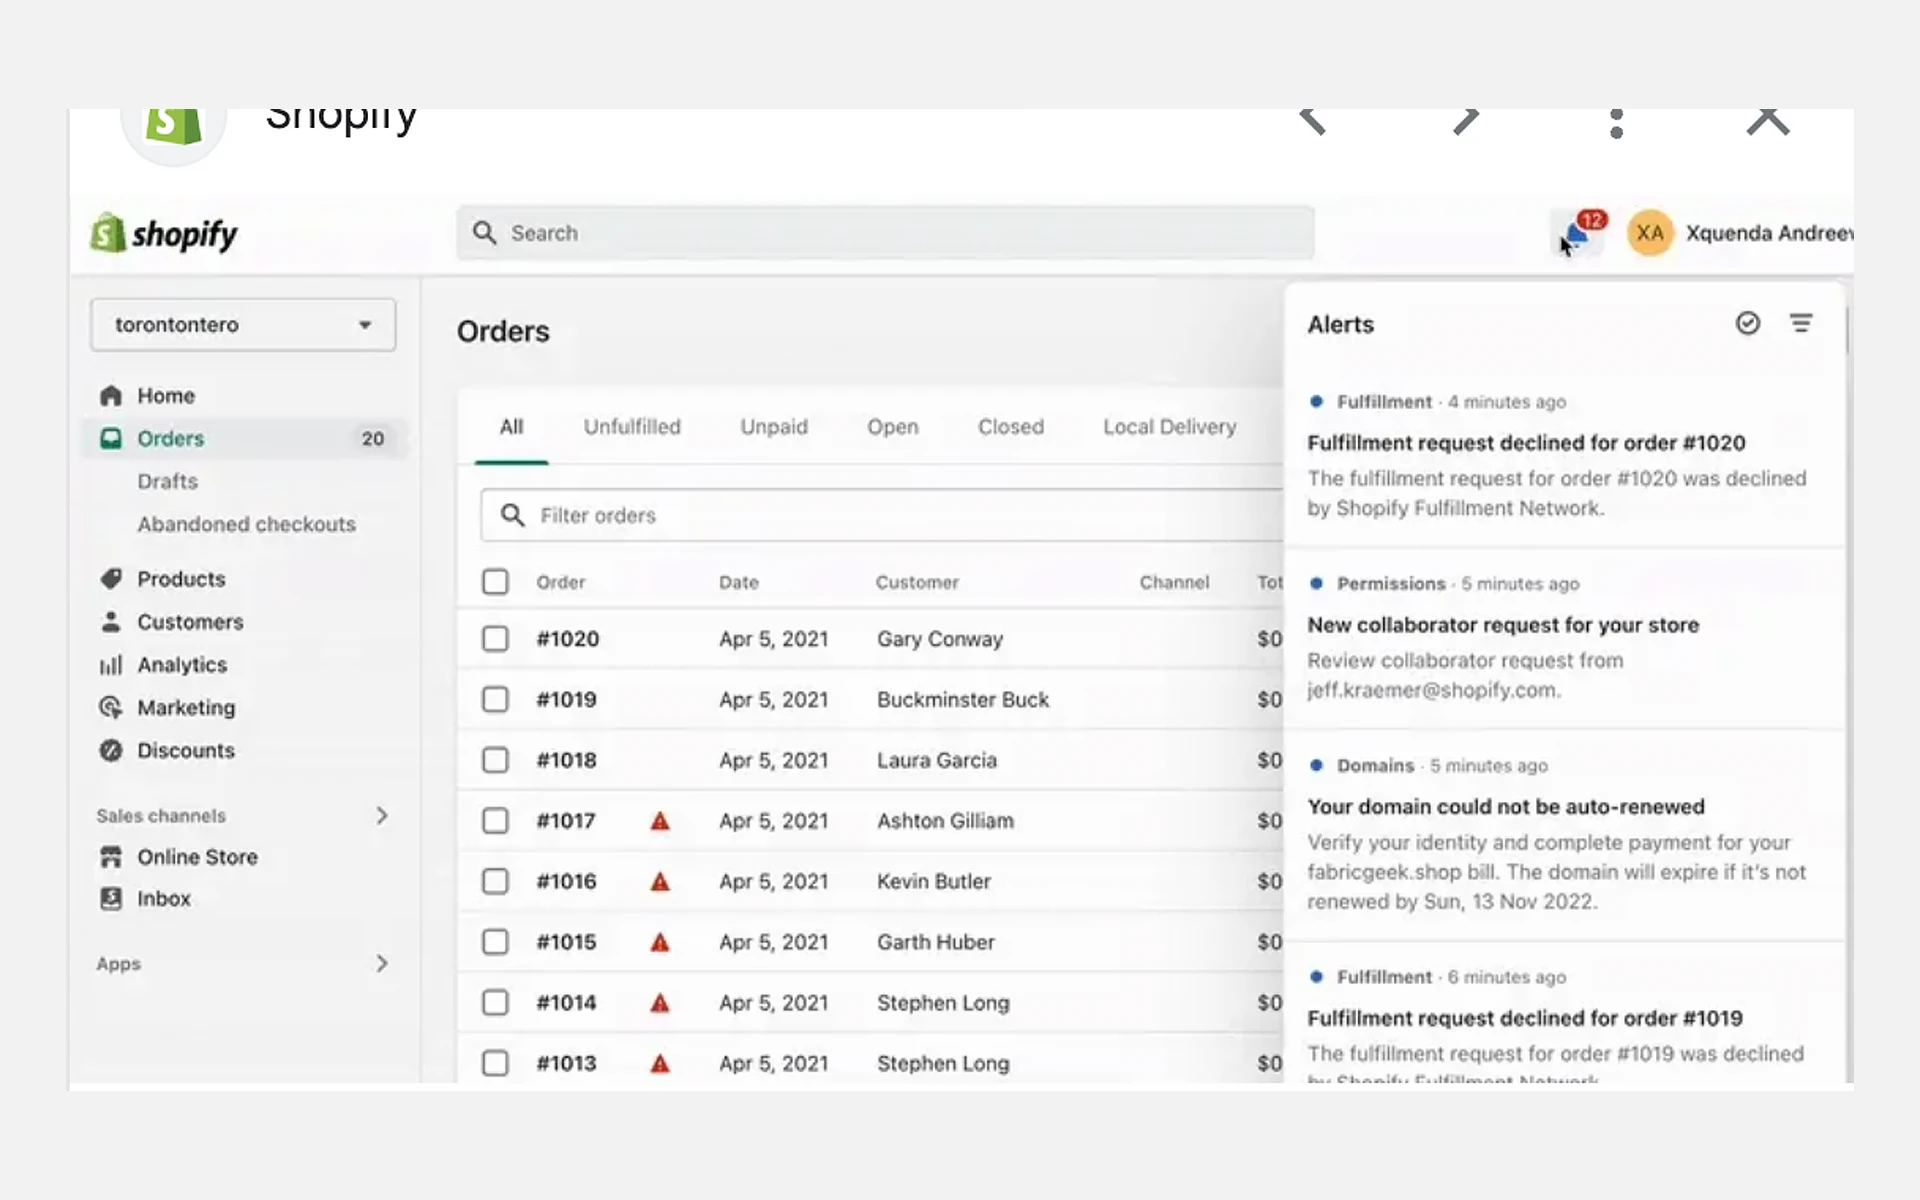
Task: Check the box for order #1014
Action: tap(495, 1002)
